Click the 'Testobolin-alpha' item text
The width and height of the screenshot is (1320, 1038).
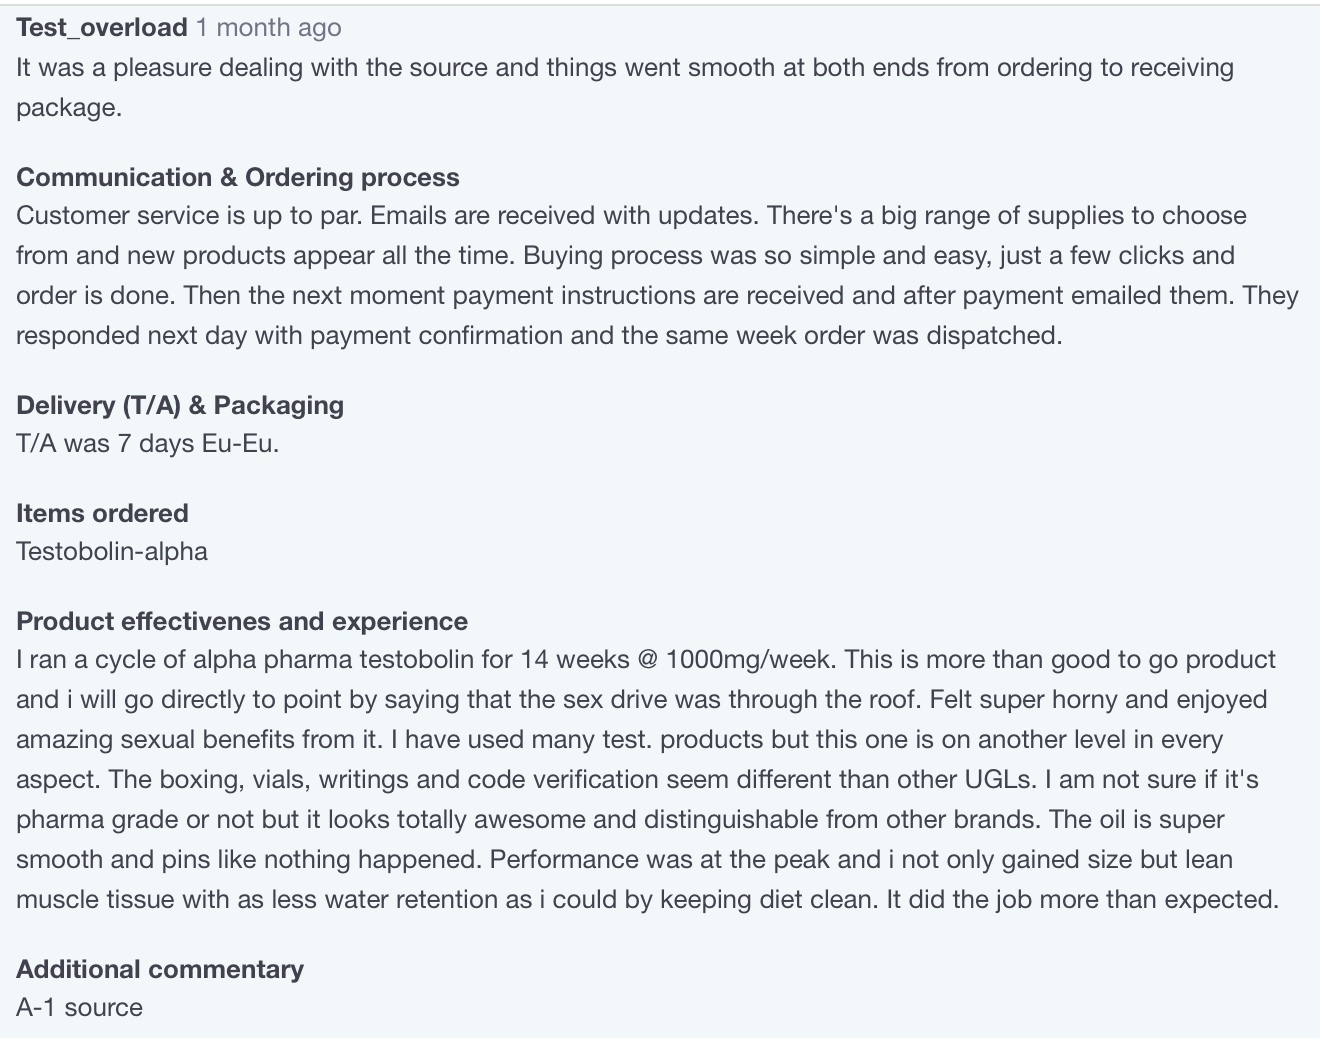(x=112, y=551)
